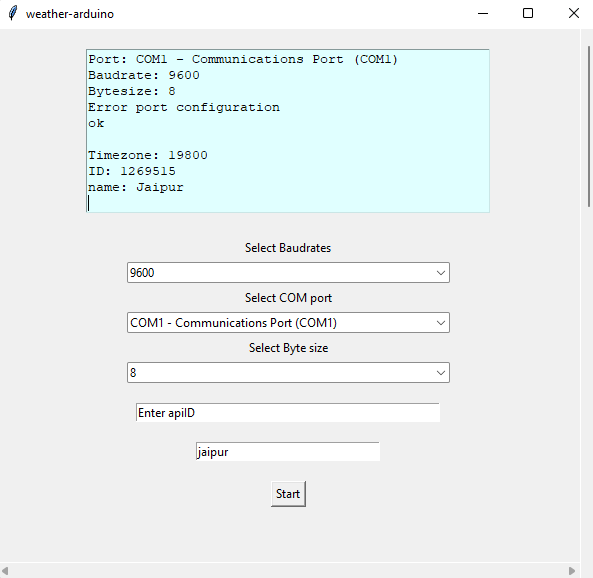Screen dimensions: 593x578
Task: Click the Select Byte size label
Action: point(288,348)
